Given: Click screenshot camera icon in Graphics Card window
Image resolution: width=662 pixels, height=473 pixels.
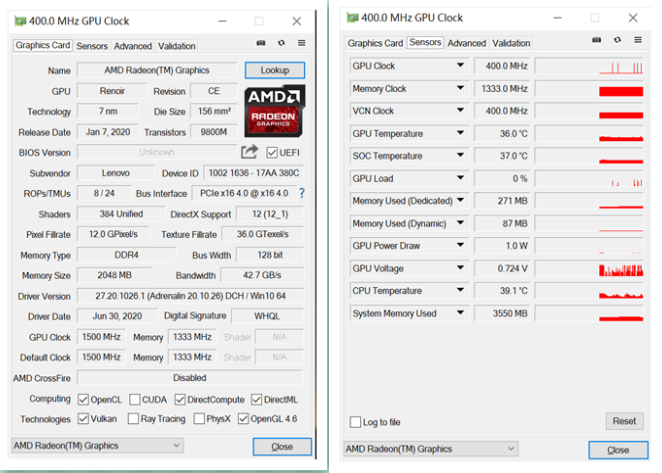Looking at the screenshot, I should pyautogui.click(x=261, y=43).
